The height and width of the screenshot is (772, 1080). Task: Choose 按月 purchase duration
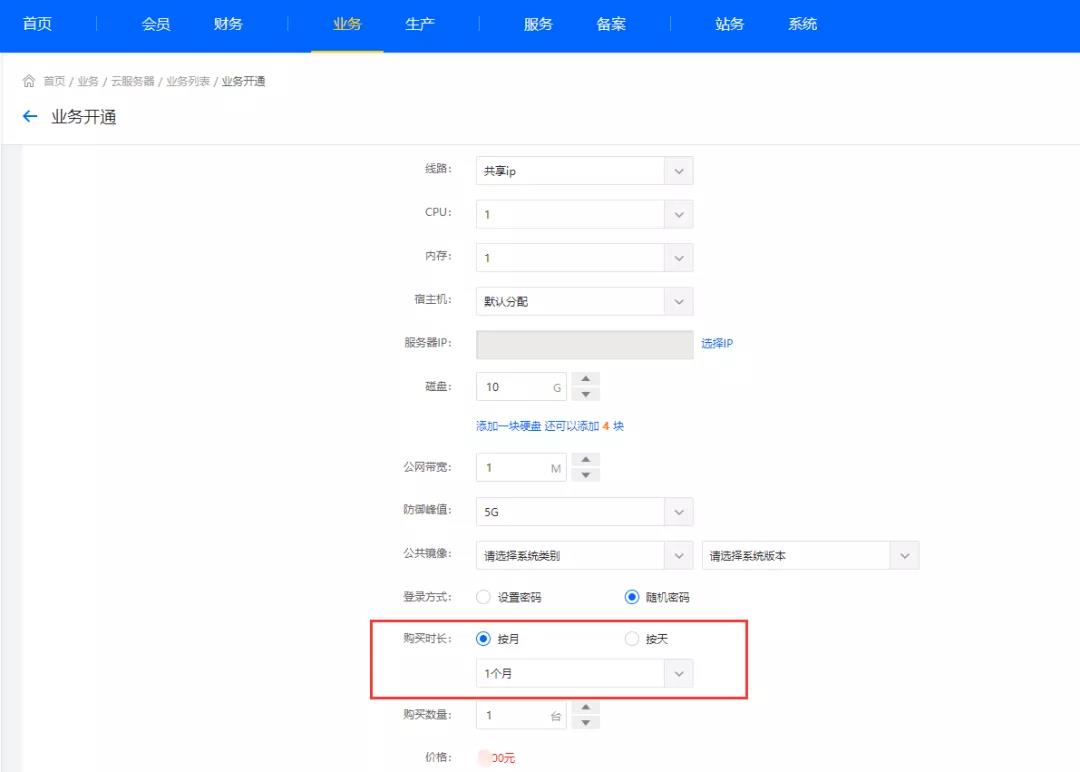tap(484, 638)
